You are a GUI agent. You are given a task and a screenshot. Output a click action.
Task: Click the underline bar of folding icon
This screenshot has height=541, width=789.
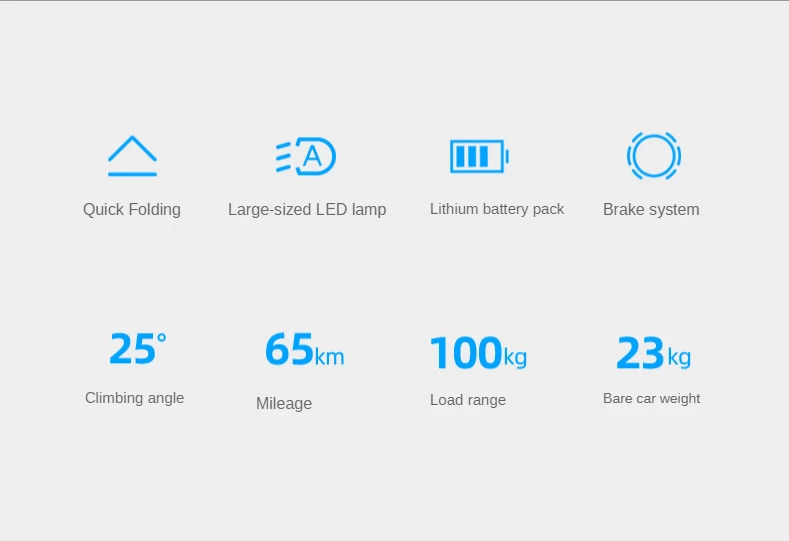click(132, 174)
